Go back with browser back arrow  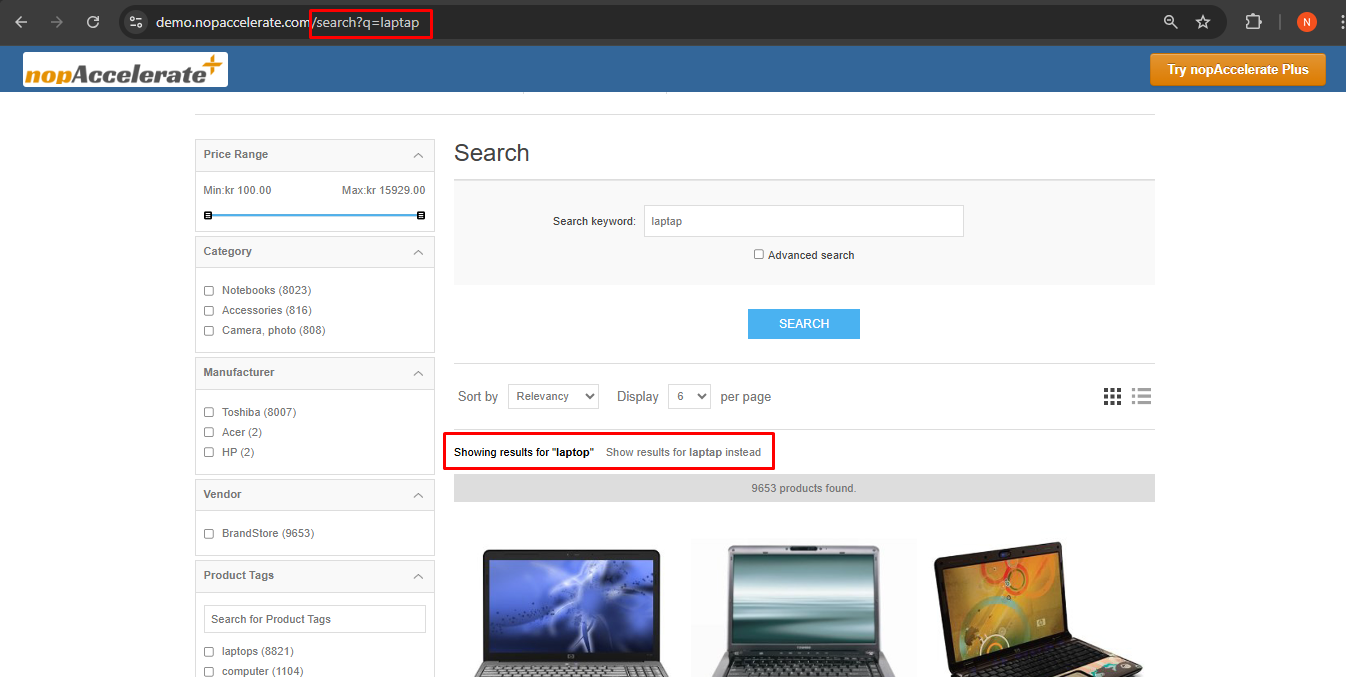21,22
